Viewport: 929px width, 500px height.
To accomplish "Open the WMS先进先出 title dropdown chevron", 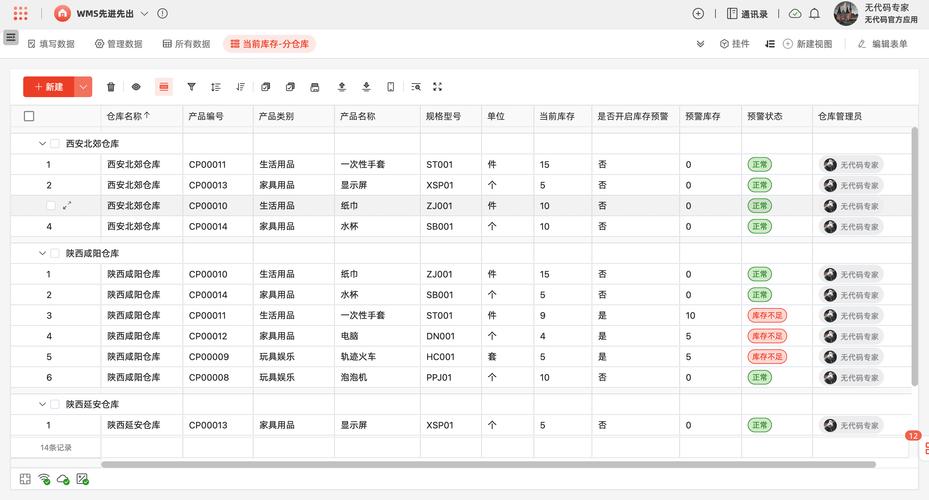I will tap(144, 13).
